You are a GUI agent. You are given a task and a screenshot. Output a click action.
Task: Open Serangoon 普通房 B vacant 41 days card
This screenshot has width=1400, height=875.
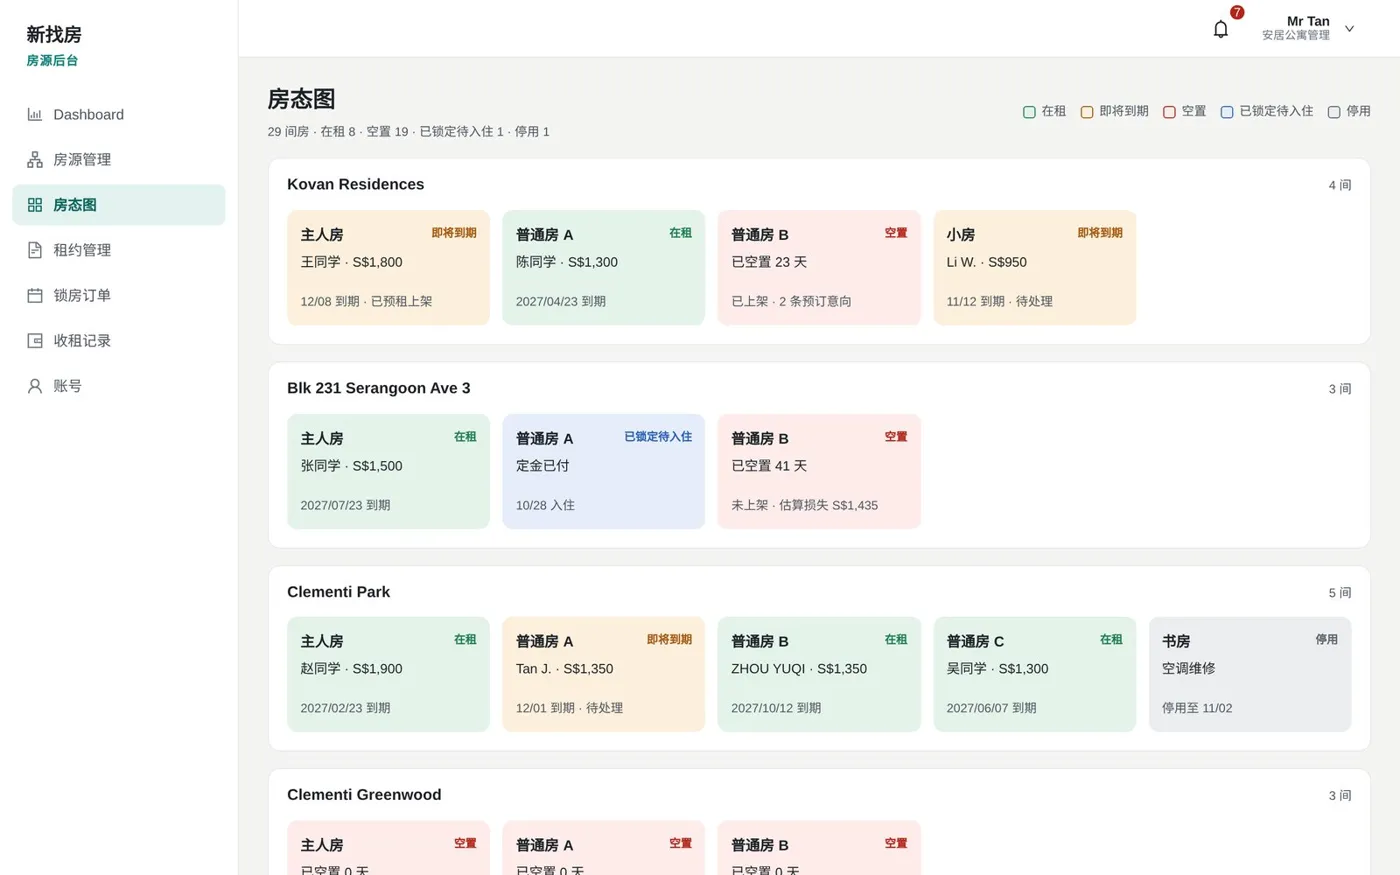(x=819, y=471)
